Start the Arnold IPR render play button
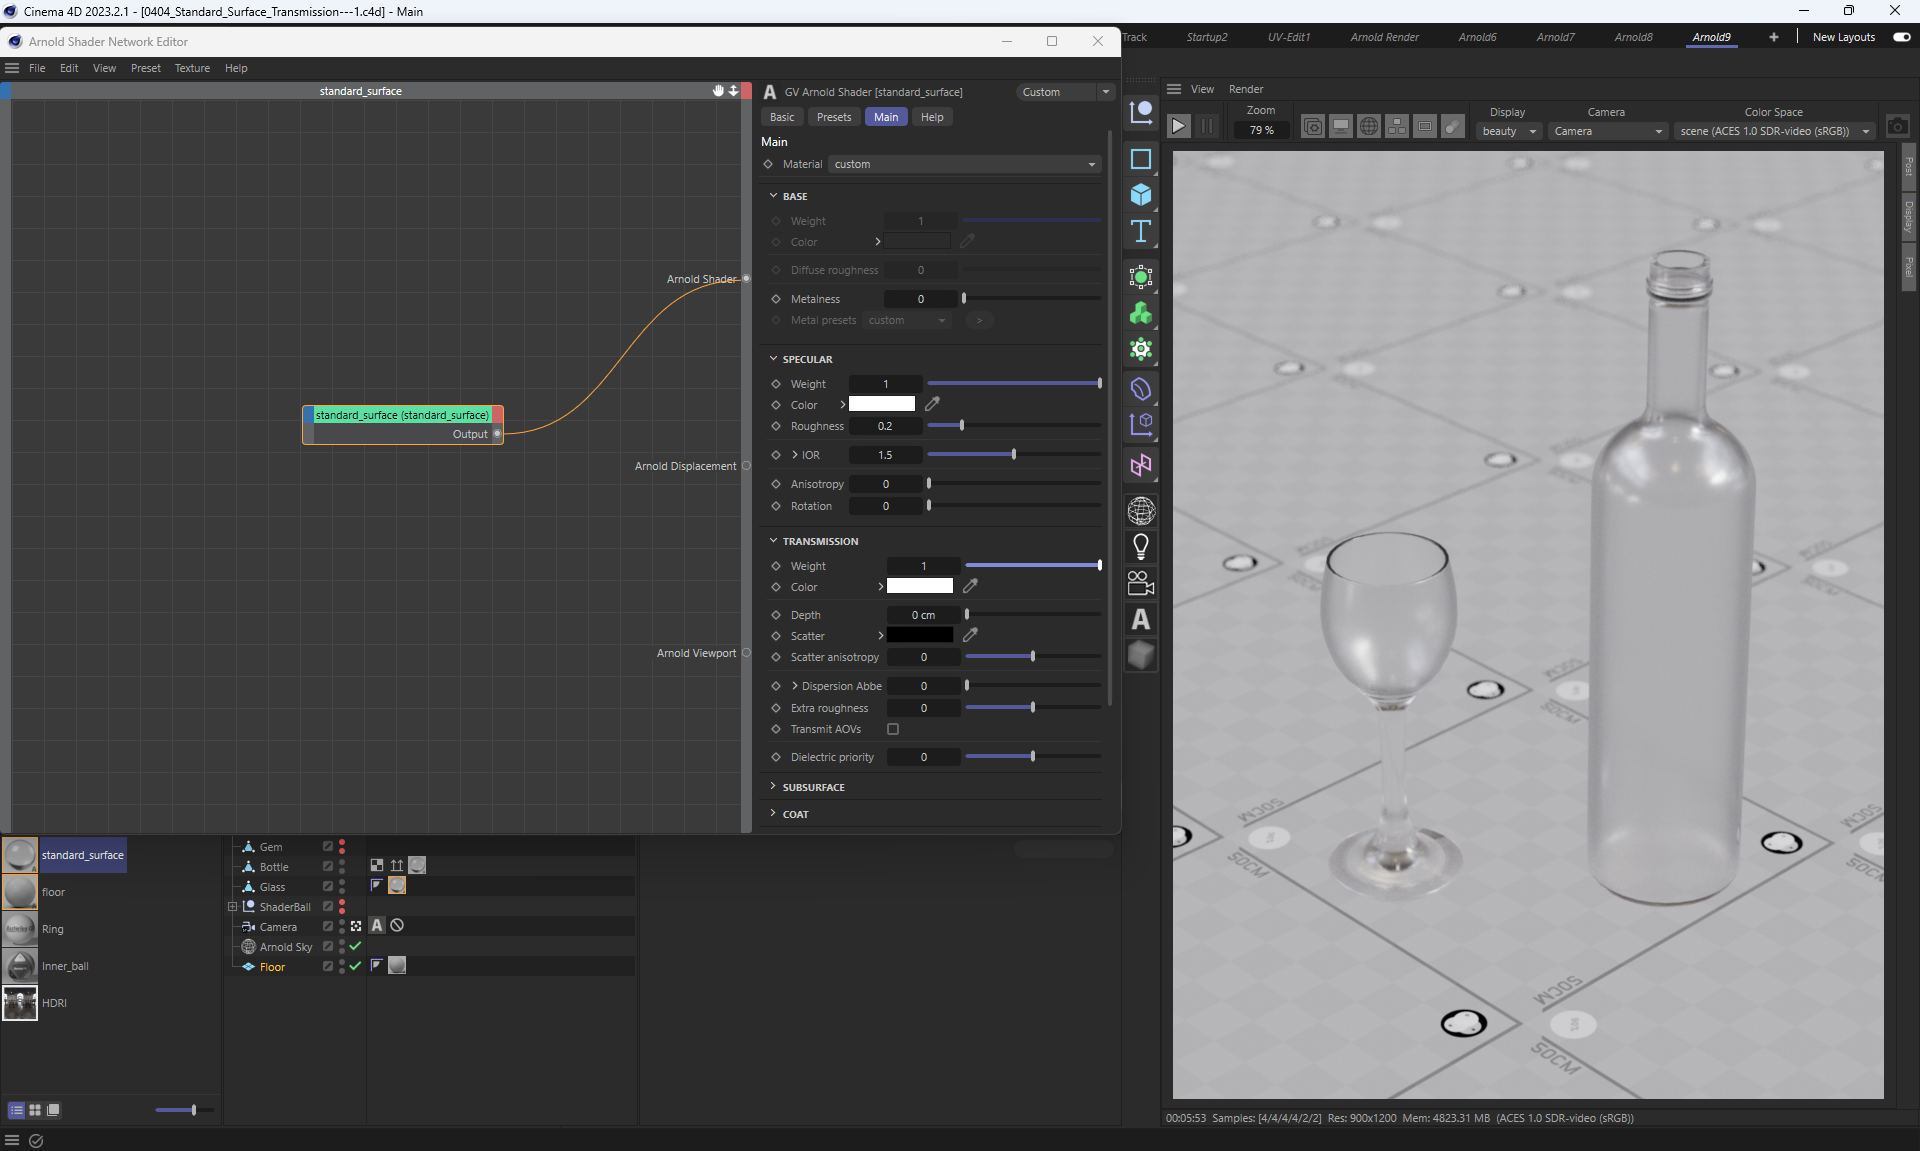Viewport: 1920px width, 1151px height. tap(1178, 126)
